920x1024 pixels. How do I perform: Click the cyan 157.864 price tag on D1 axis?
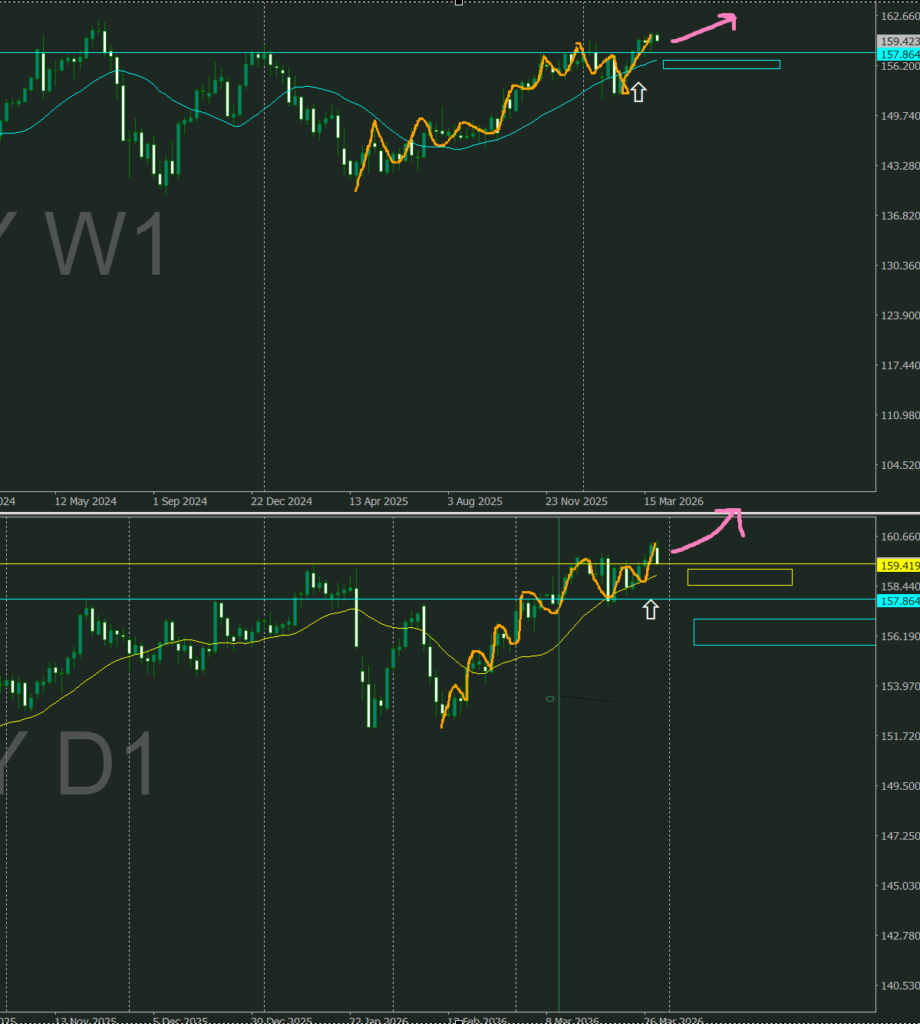click(x=897, y=600)
